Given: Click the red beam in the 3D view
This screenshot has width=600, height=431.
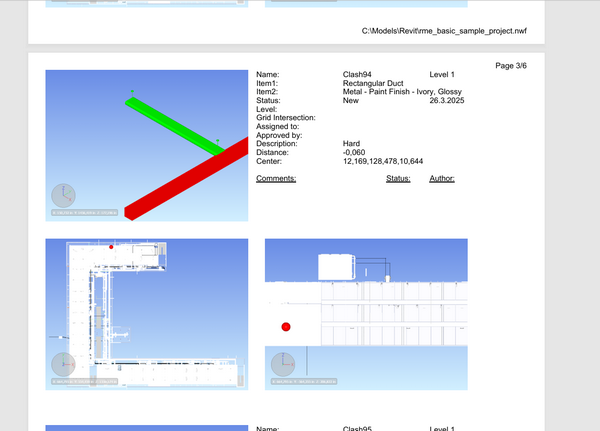Looking at the screenshot, I should pos(186,180).
